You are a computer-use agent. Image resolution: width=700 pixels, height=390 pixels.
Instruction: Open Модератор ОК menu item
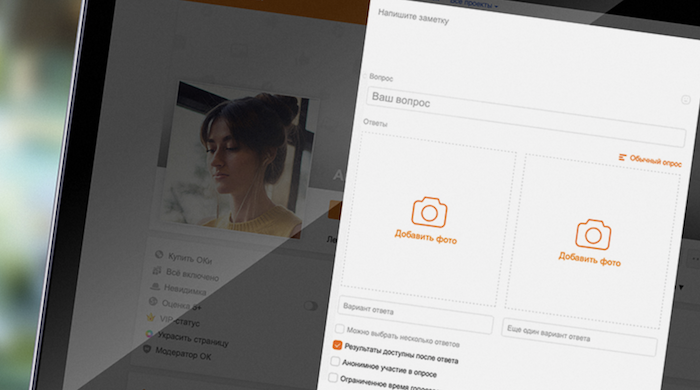click(x=183, y=353)
